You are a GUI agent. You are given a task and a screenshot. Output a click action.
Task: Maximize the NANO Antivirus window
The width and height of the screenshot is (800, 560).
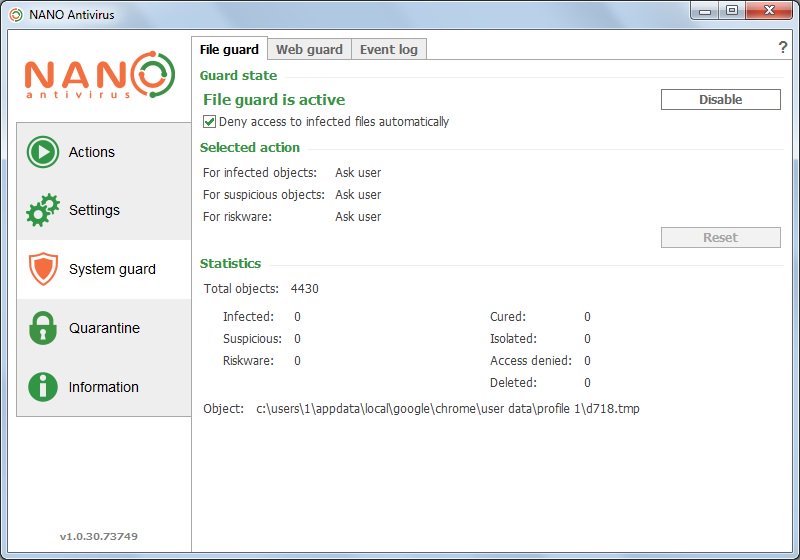click(x=732, y=11)
